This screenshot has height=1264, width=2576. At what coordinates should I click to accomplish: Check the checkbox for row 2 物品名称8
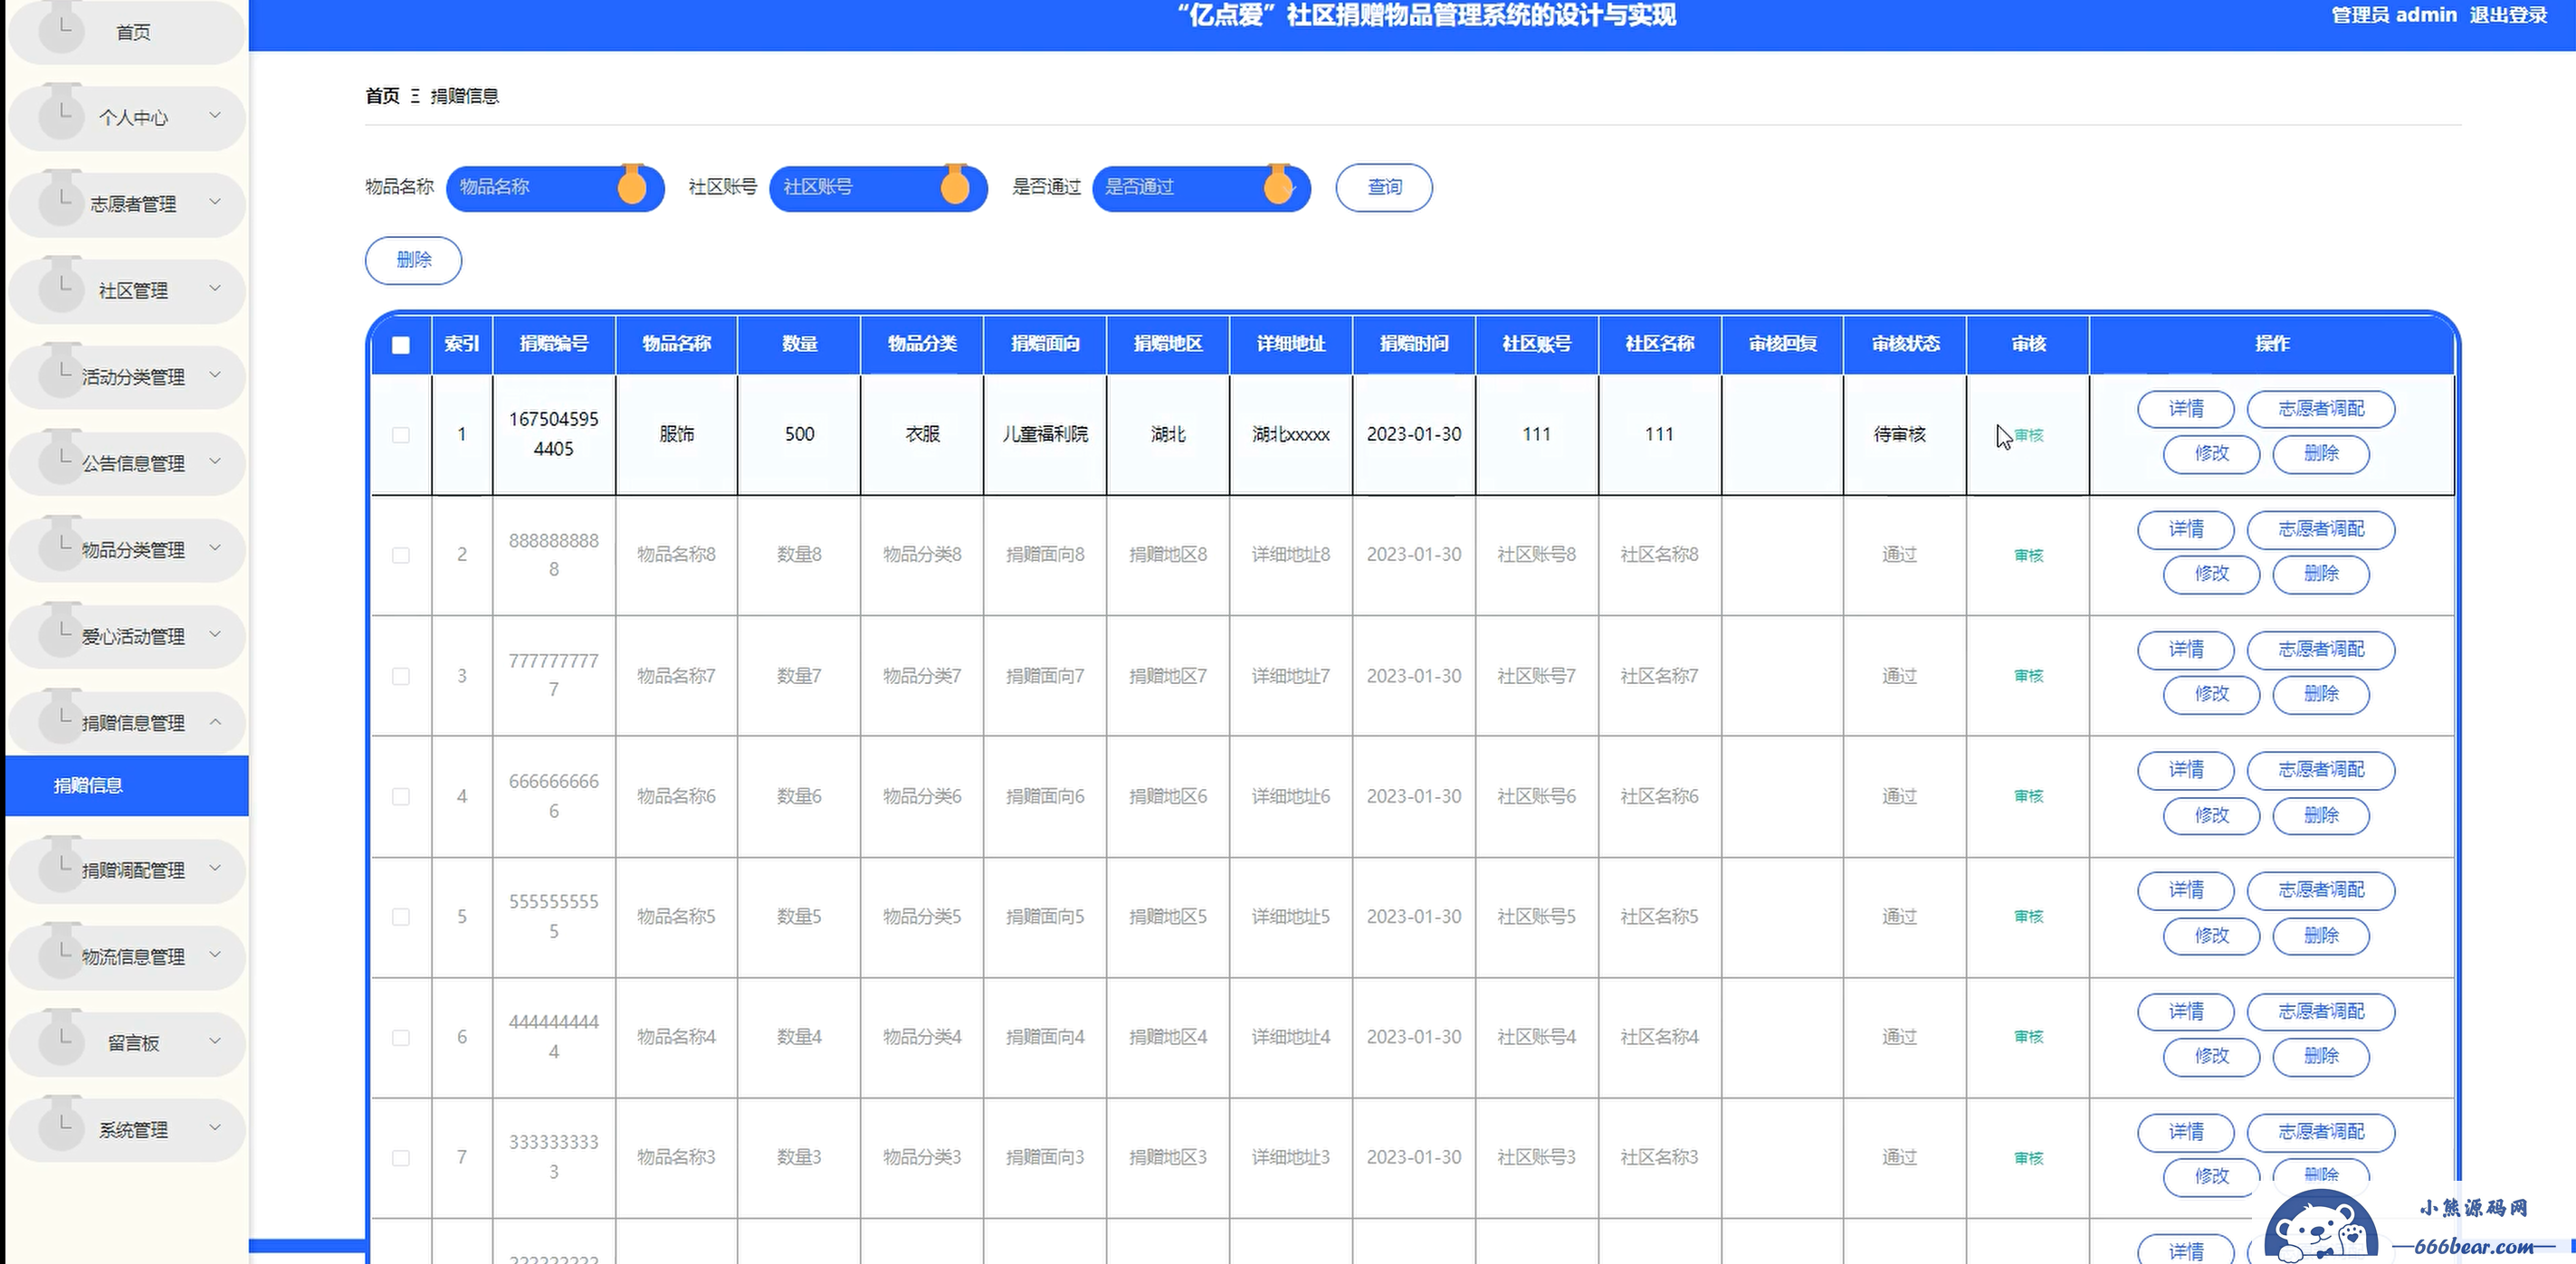pyautogui.click(x=401, y=555)
